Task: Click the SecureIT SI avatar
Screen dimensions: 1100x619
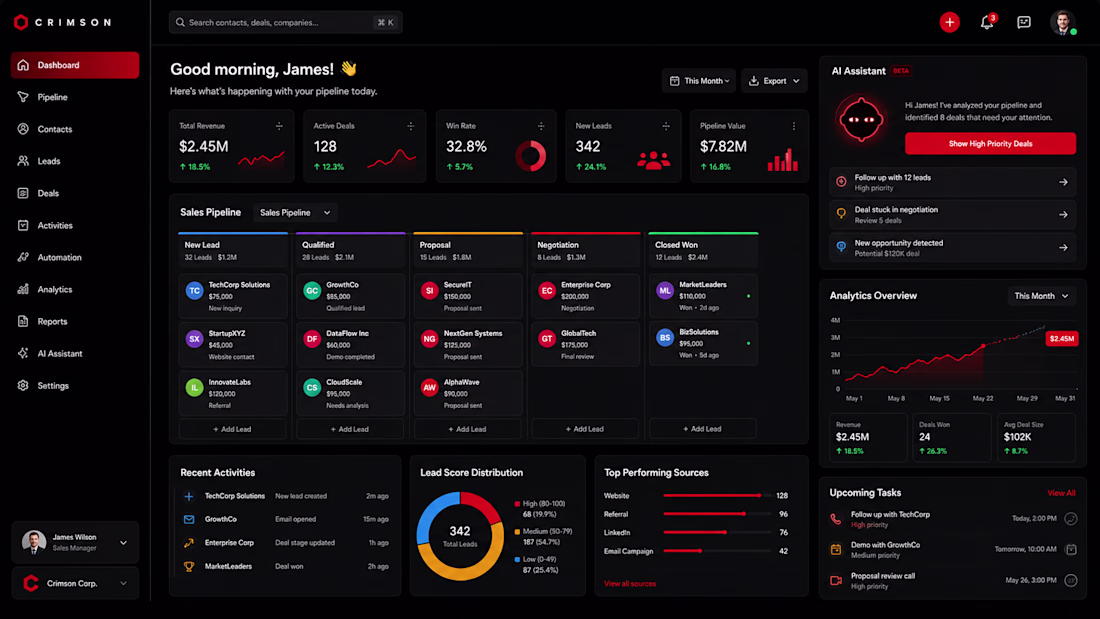Action: [x=429, y=291]
